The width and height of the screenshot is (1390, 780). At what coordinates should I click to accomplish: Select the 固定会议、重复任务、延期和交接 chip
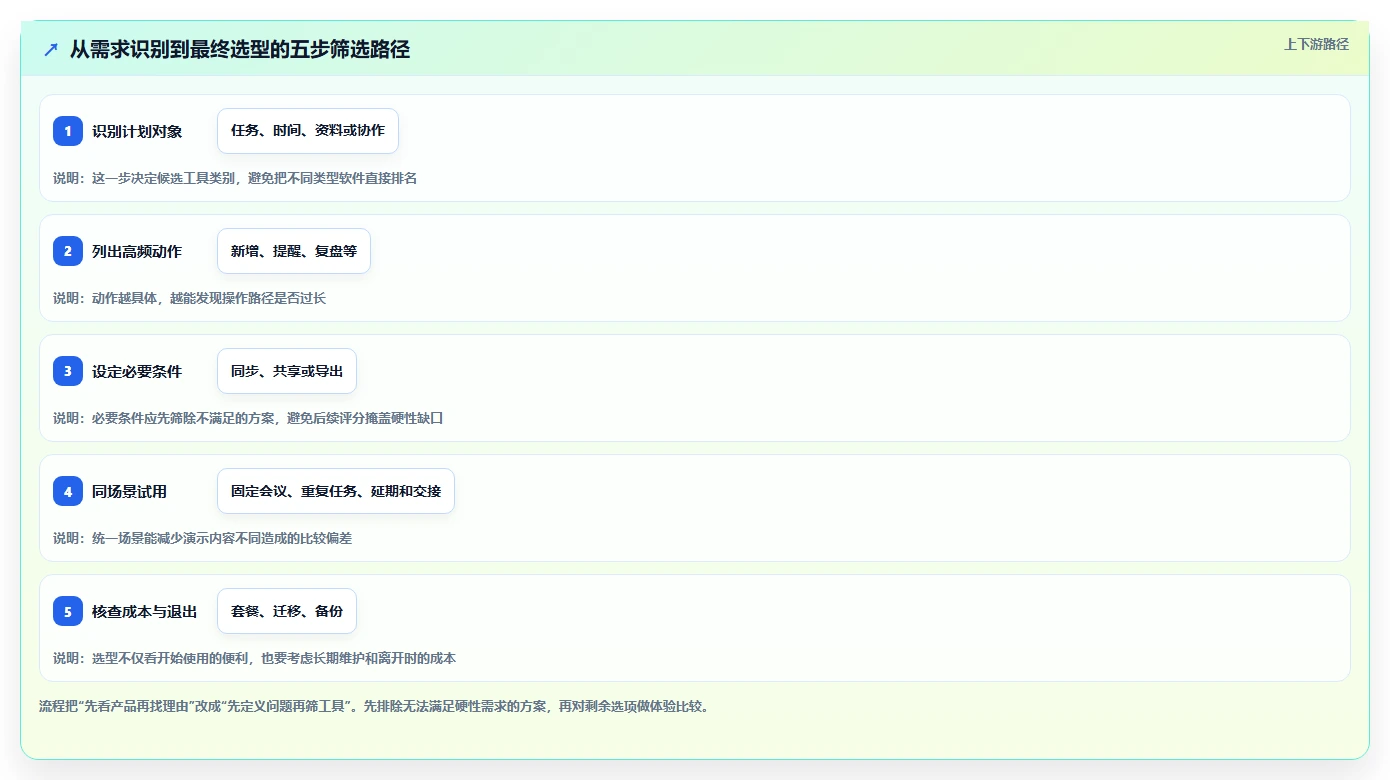(x=336, y=491)
